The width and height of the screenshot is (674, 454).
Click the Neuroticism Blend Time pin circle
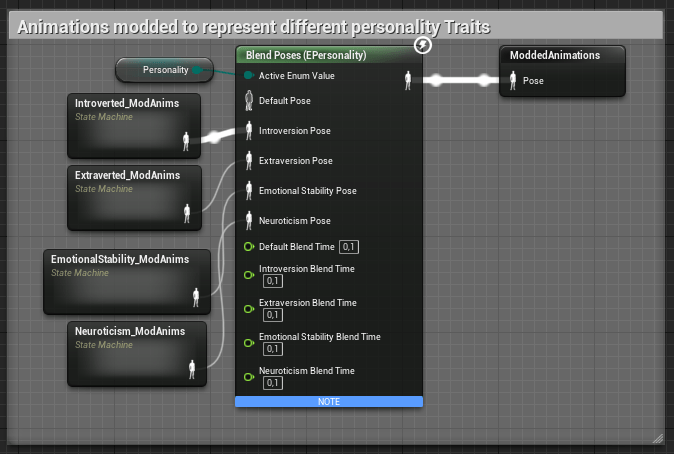tap(249, 376)
